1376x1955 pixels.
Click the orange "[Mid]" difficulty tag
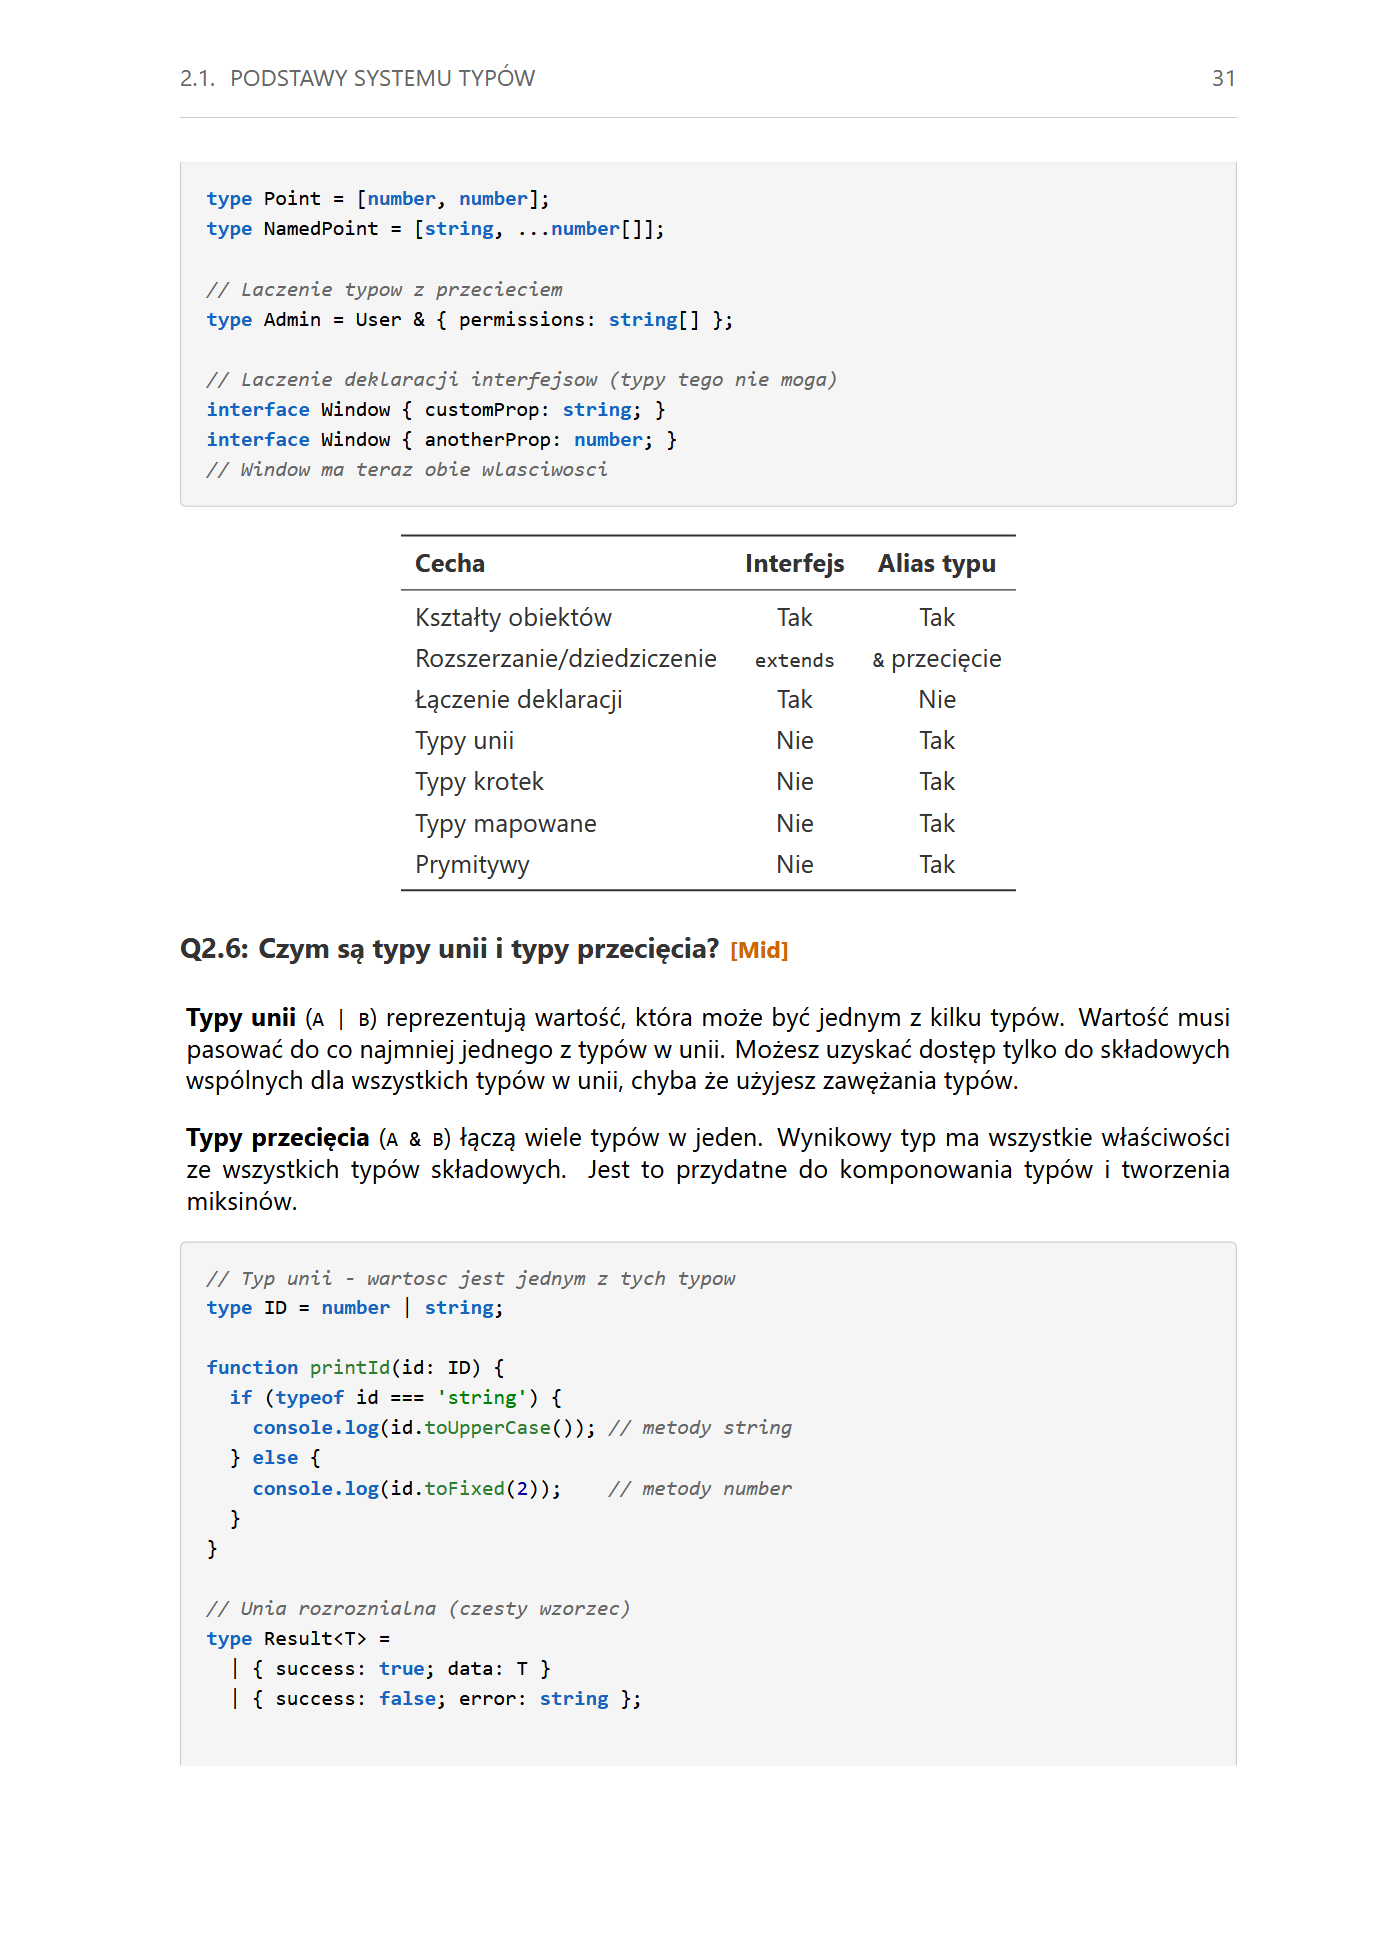[x=759, y=951]
